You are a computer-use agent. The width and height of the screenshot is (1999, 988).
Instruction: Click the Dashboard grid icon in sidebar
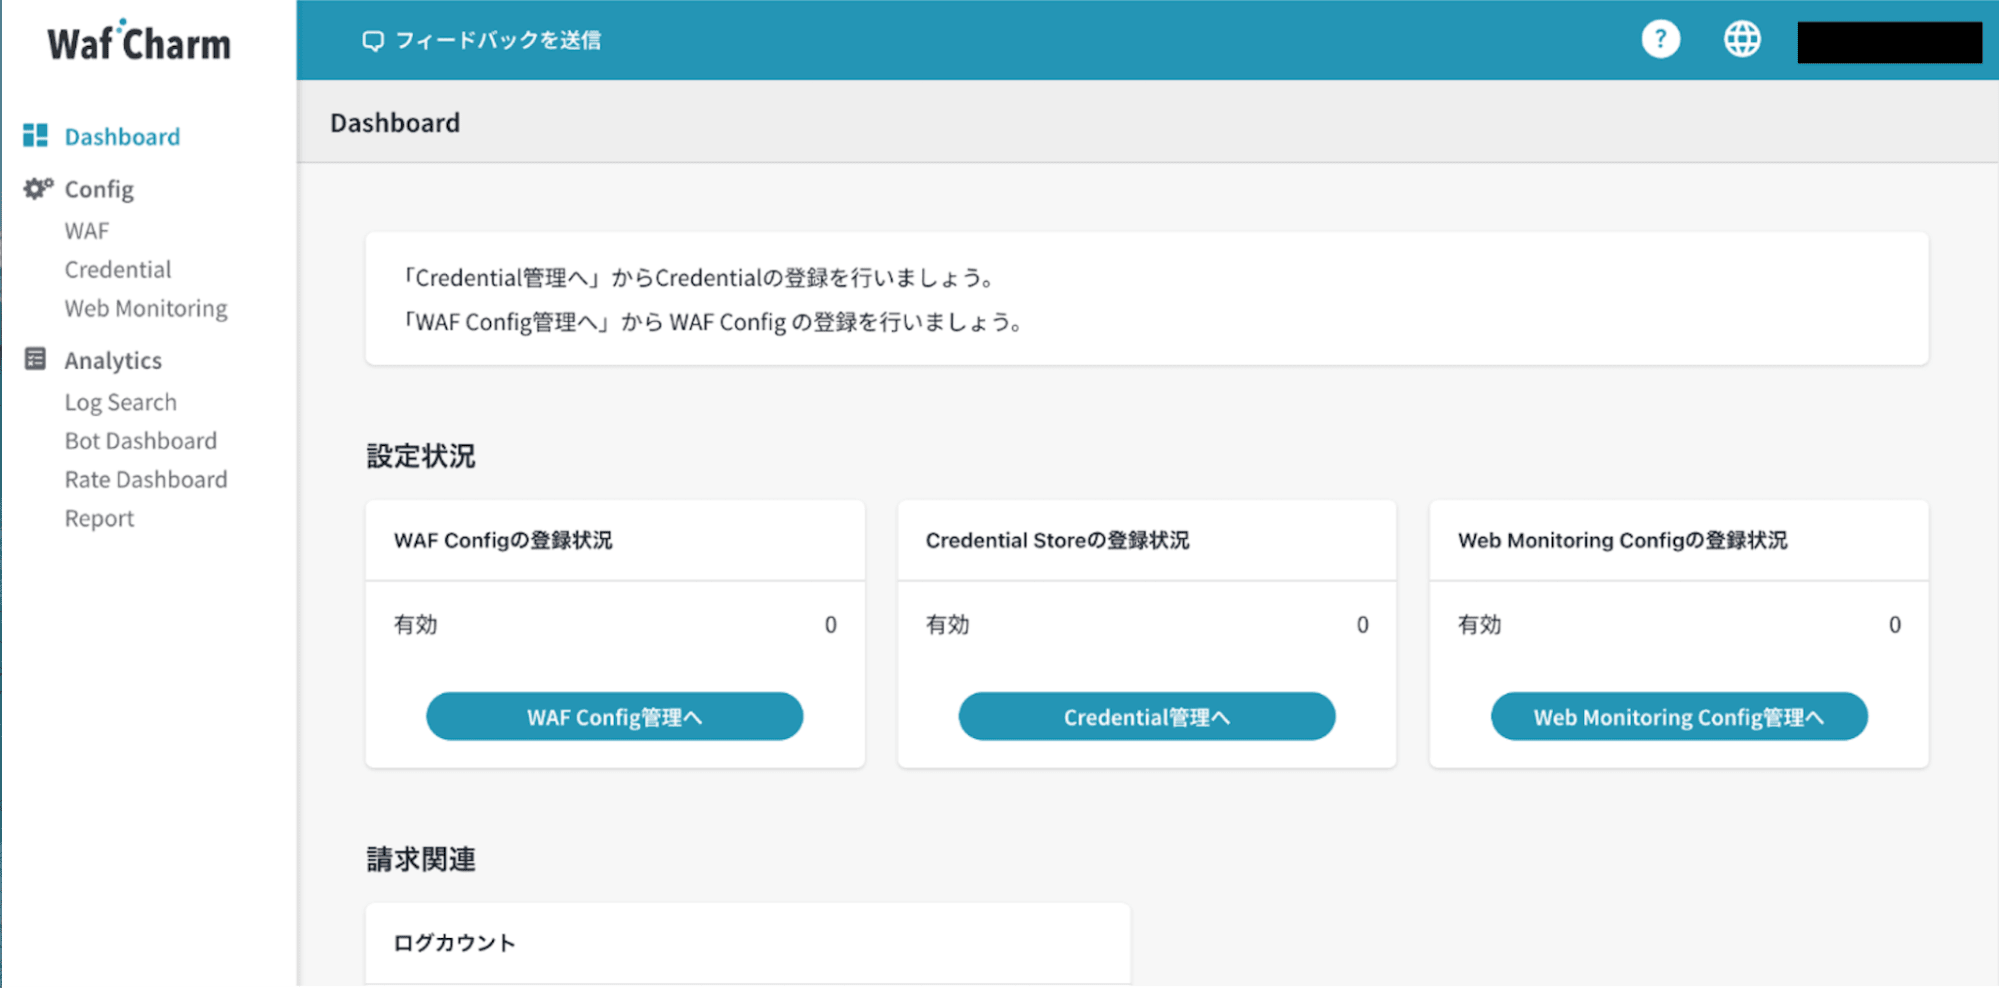pos(35,136)
